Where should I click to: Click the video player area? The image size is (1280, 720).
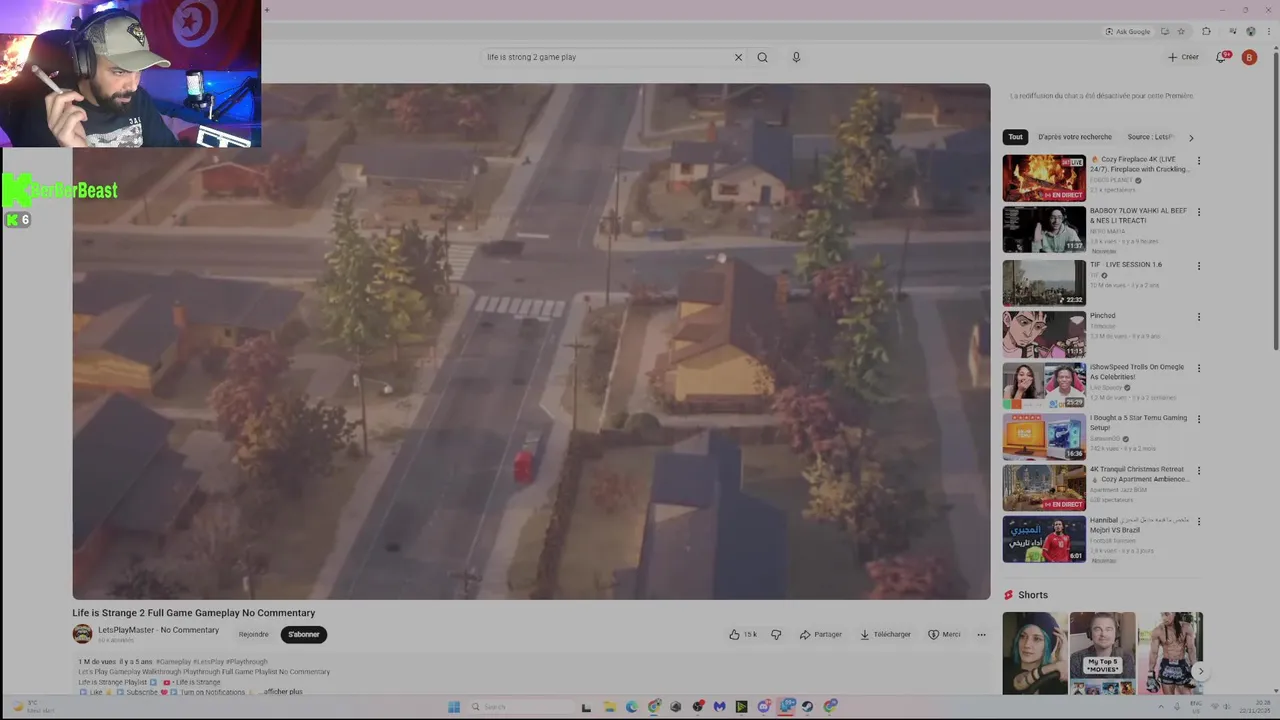point(531,341)
